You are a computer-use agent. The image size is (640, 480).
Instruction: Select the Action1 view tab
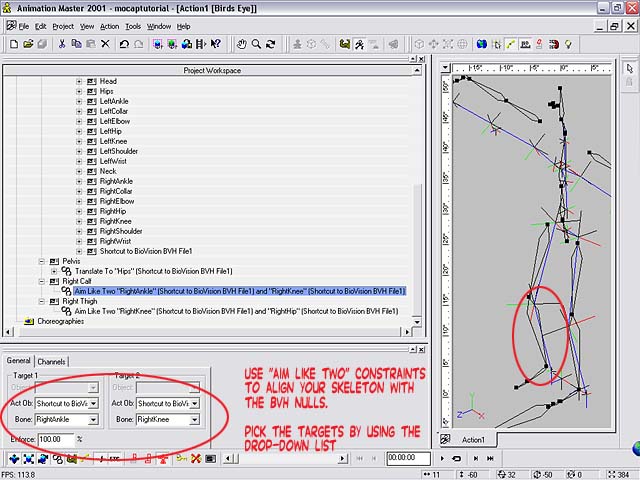[473, 440]
